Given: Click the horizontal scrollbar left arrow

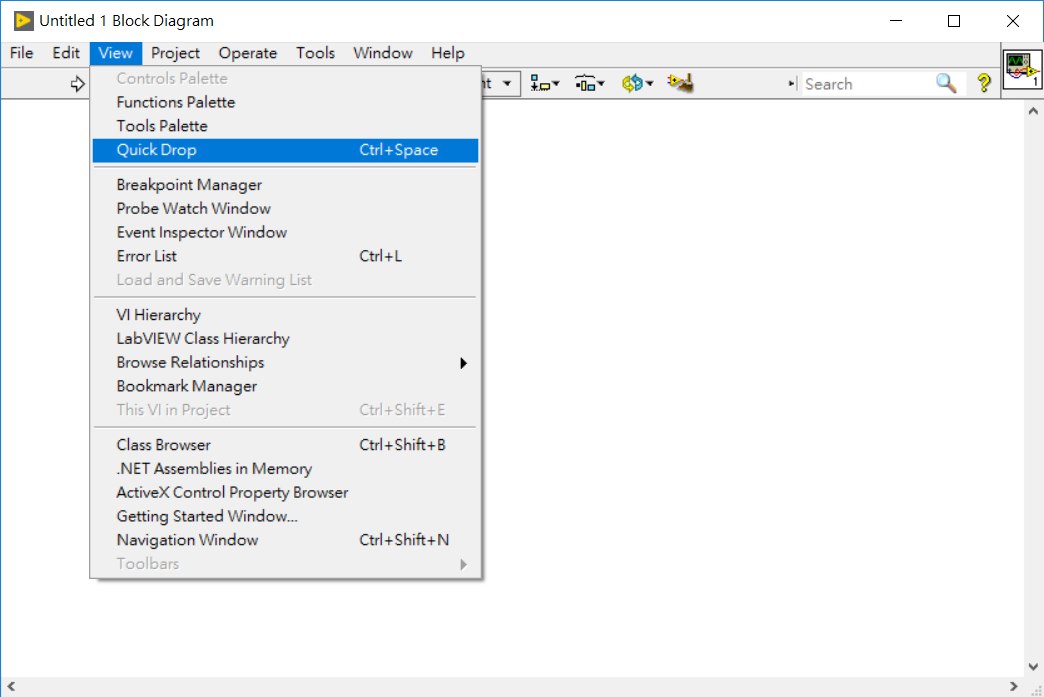Looking at the screenshot, I should (11, 686).
